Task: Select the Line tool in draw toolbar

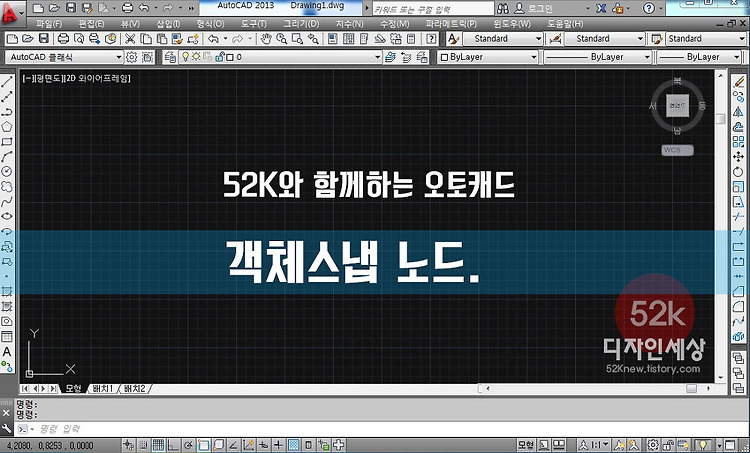Action: click(x=7, y=82)
